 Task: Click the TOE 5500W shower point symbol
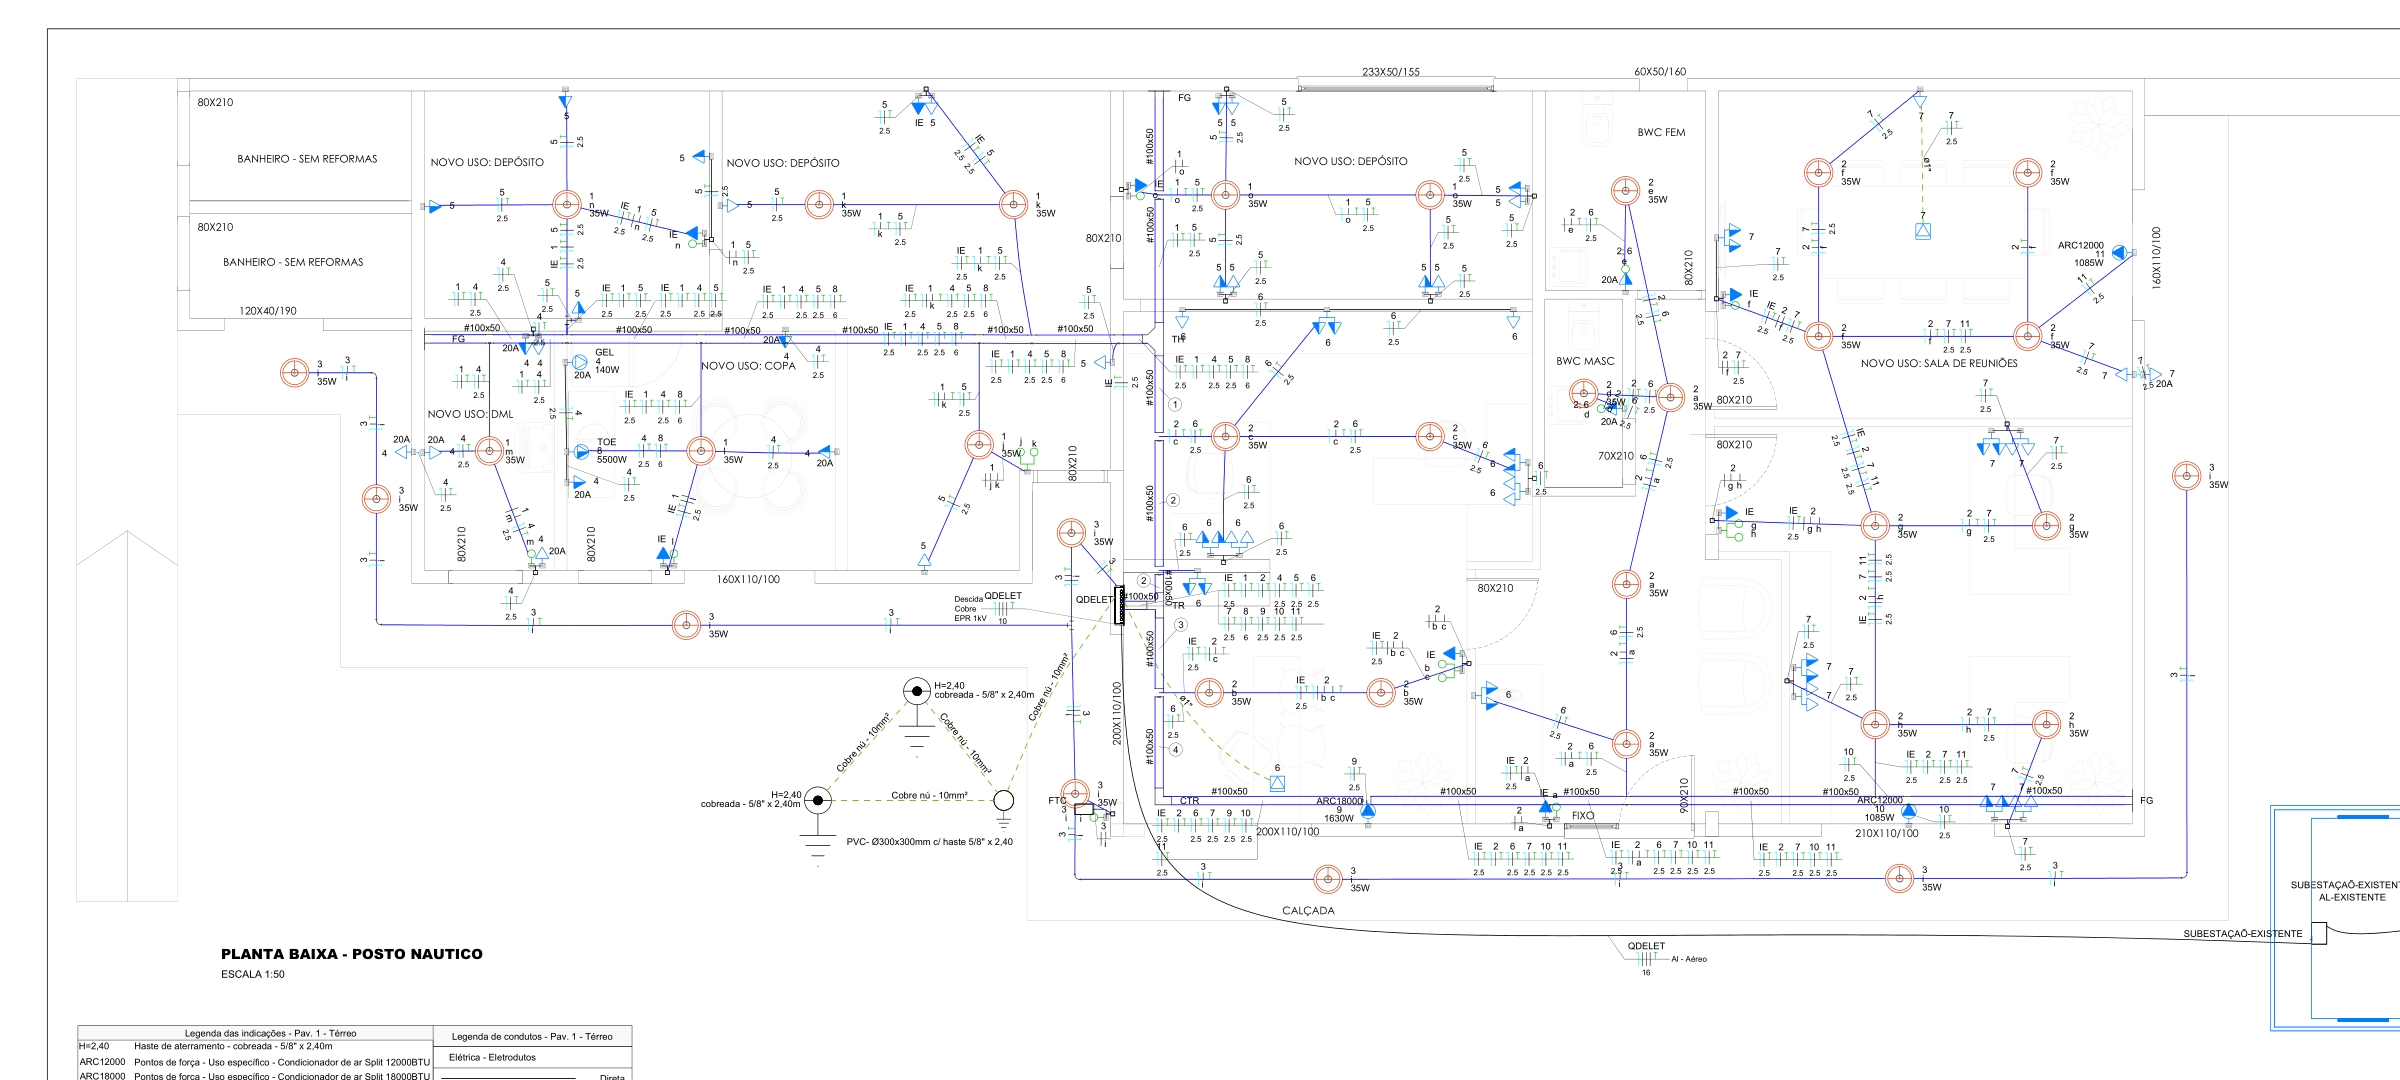pyautogui.click(x=582, y=452)
